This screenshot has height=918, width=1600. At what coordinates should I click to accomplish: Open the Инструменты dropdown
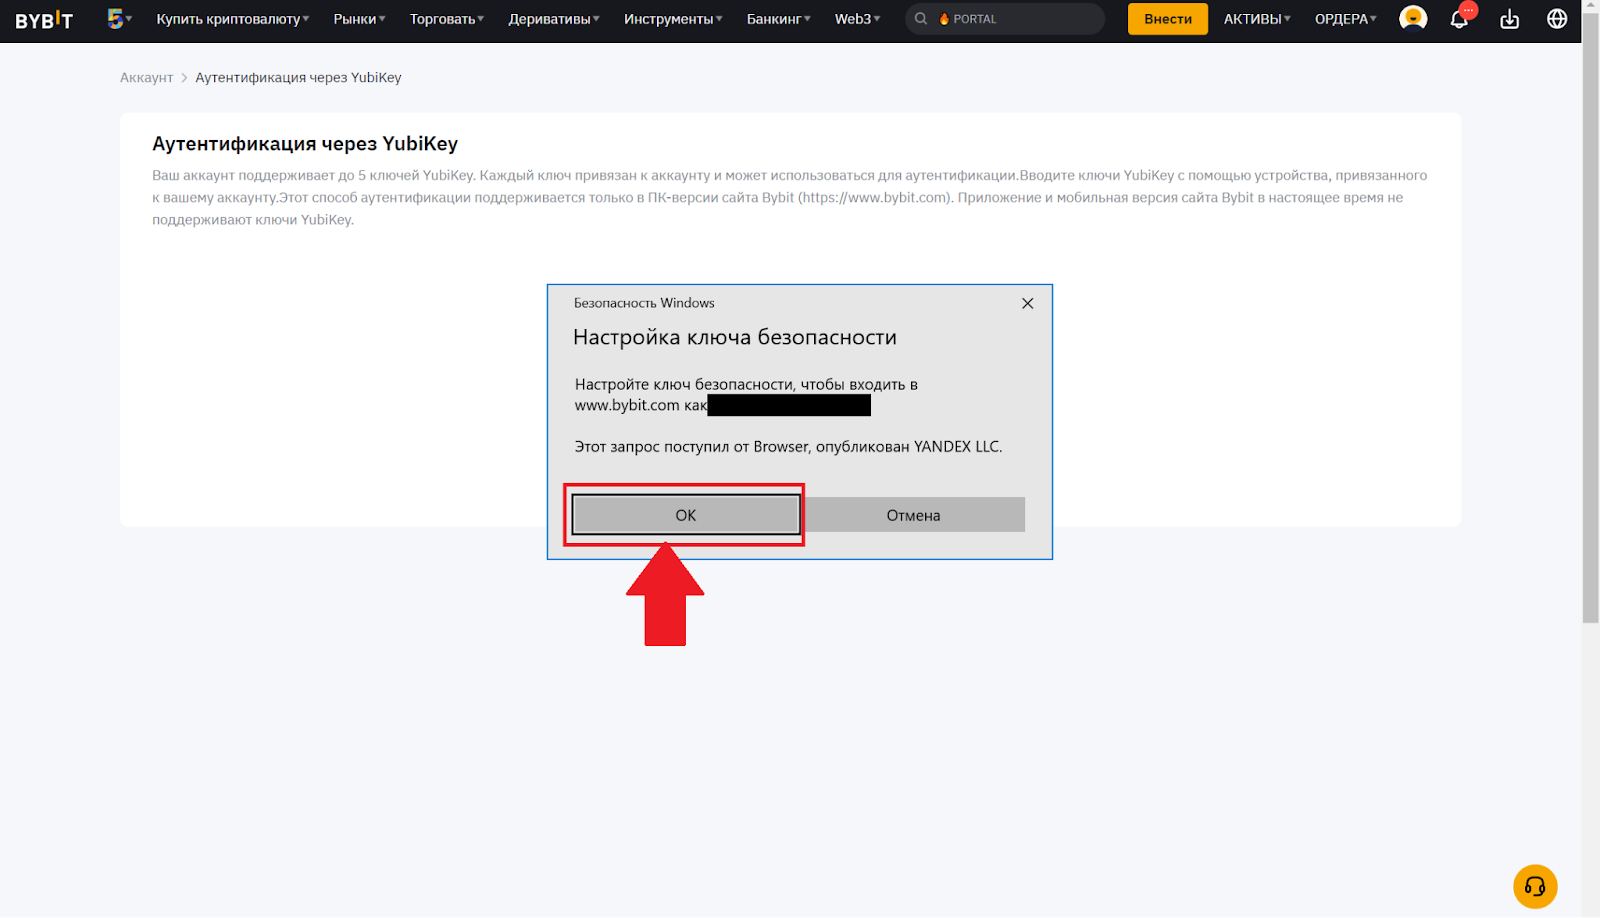pyautogui.click(x=673, y=19)
